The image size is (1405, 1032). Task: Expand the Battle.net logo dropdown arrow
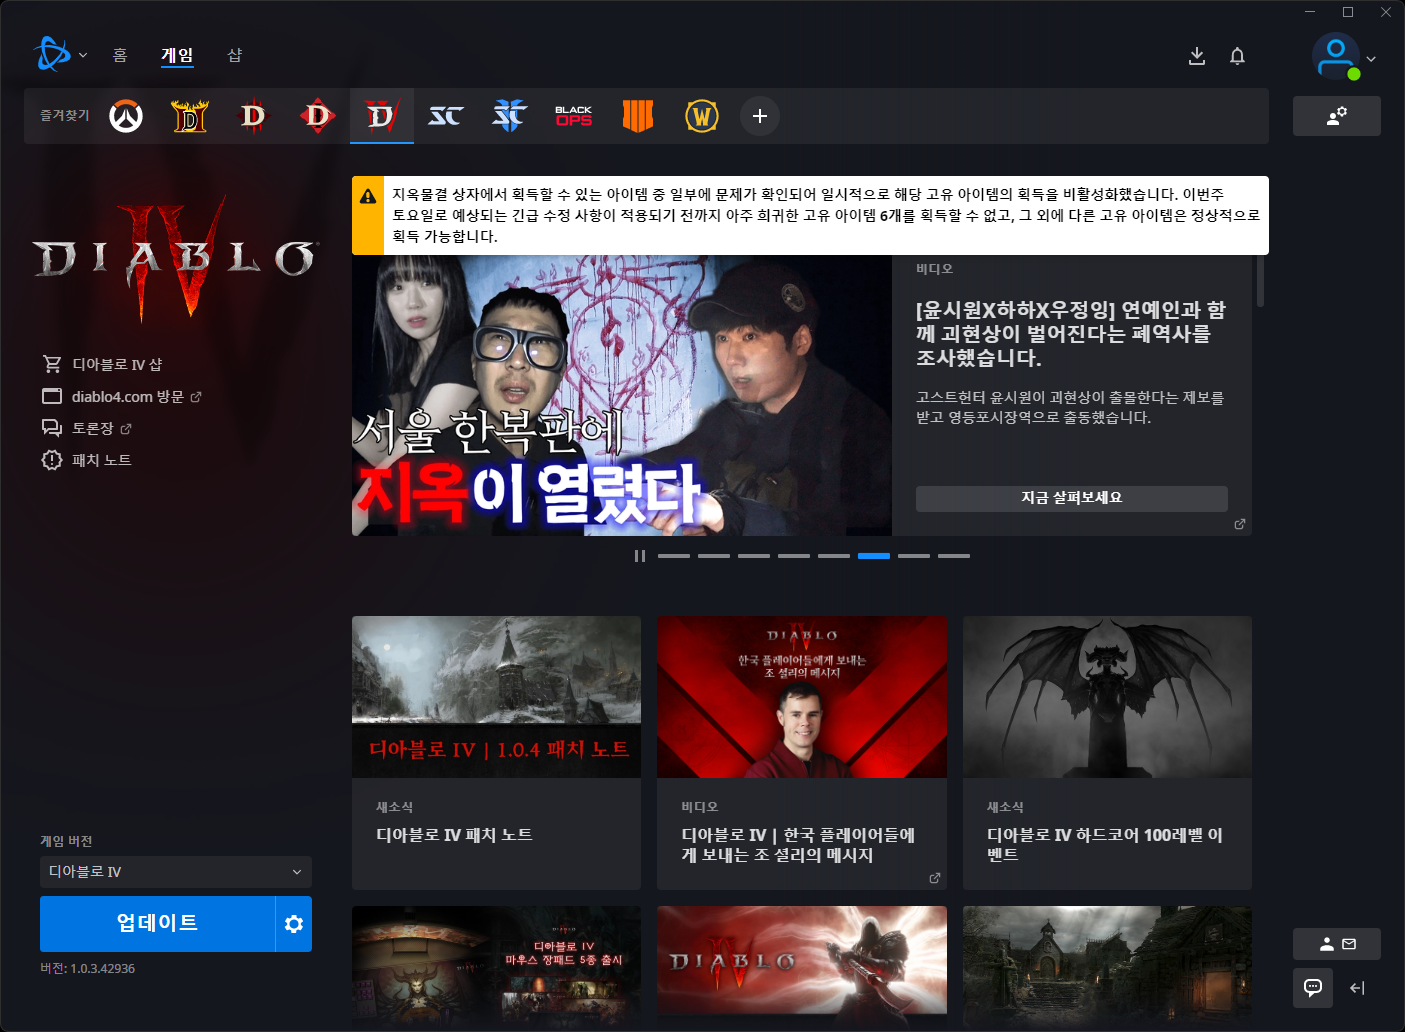83,55
